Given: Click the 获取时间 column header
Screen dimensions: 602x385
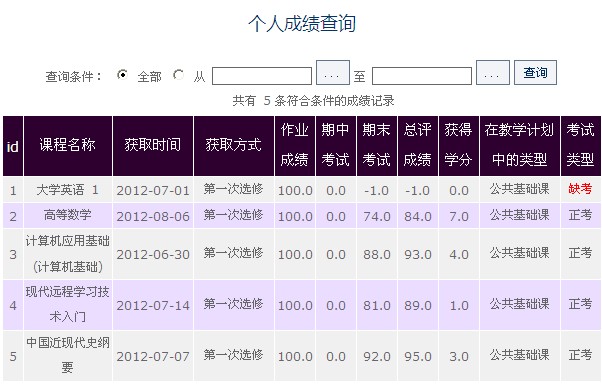Looking at the screenshot, I should 153,146.
